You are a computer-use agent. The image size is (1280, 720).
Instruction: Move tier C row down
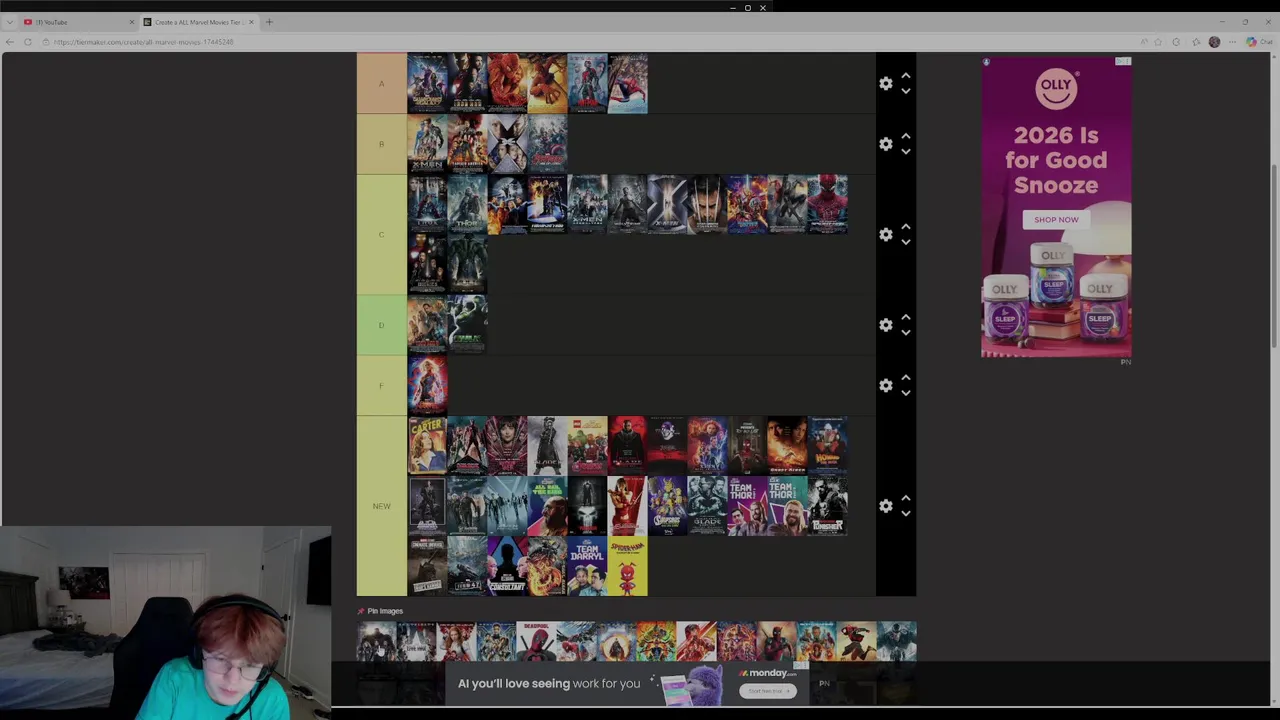tap(906, 242)
